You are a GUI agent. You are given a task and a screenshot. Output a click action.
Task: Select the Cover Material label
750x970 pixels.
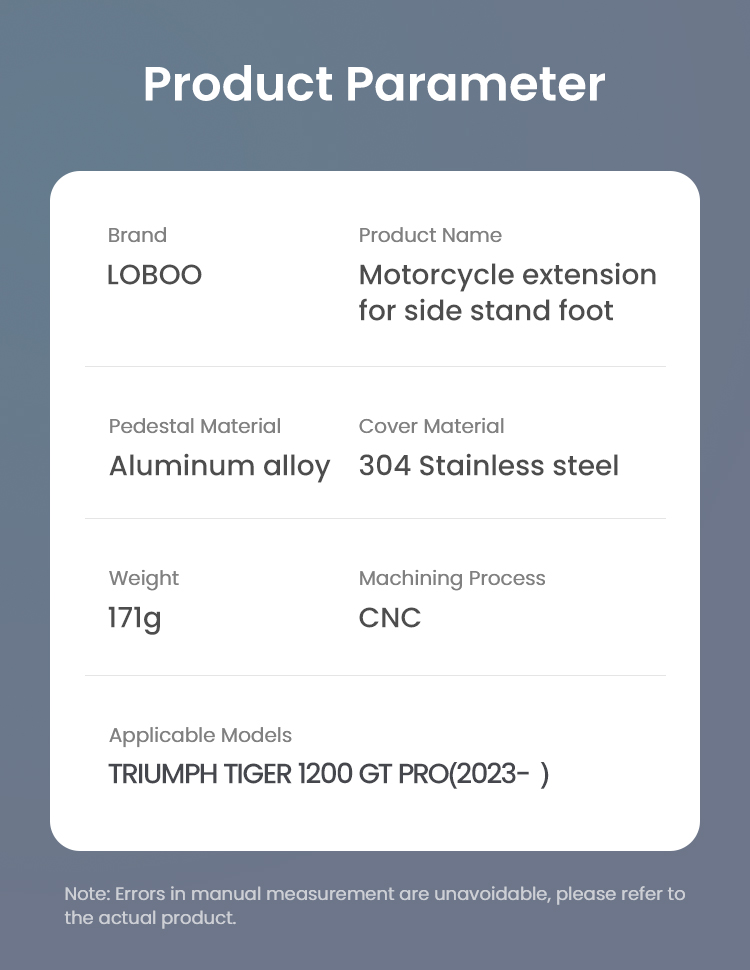[x=431, y=426]
